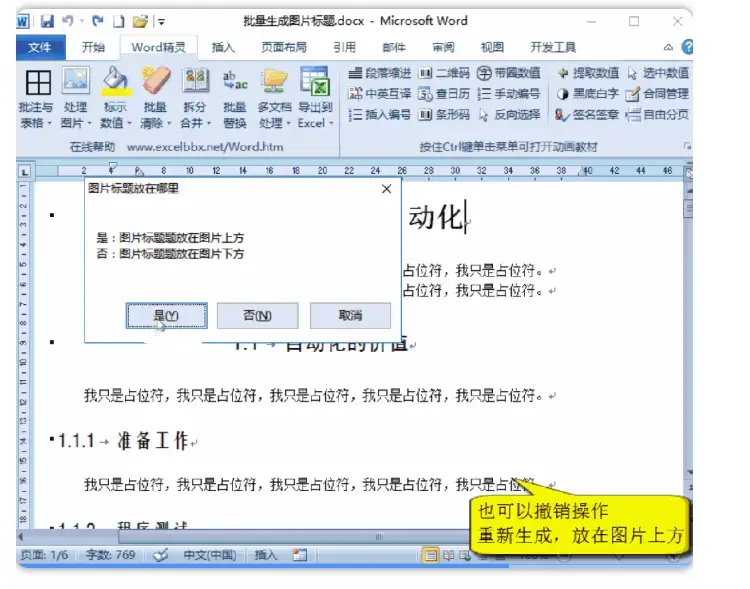Click the proofing check icon in status bar

coord(161,555)
